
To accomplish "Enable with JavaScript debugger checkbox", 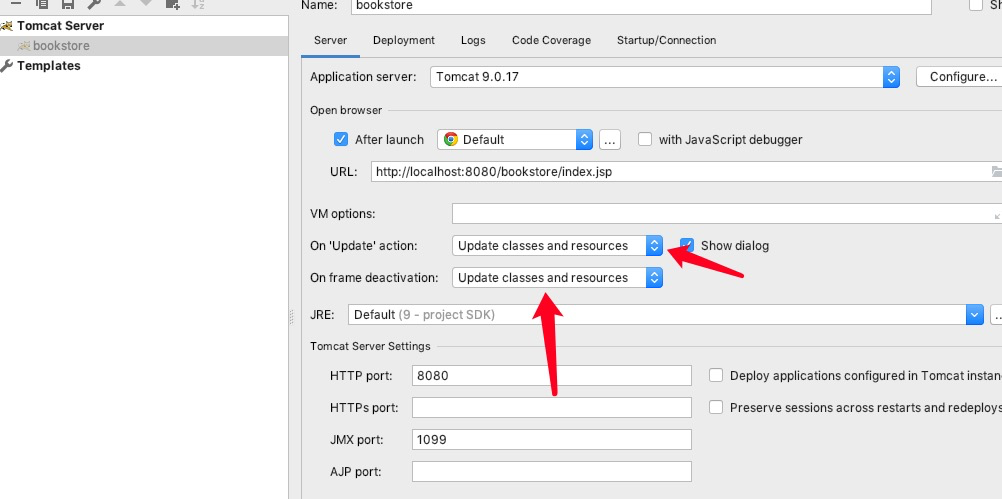I will click(x=645, y=139).
